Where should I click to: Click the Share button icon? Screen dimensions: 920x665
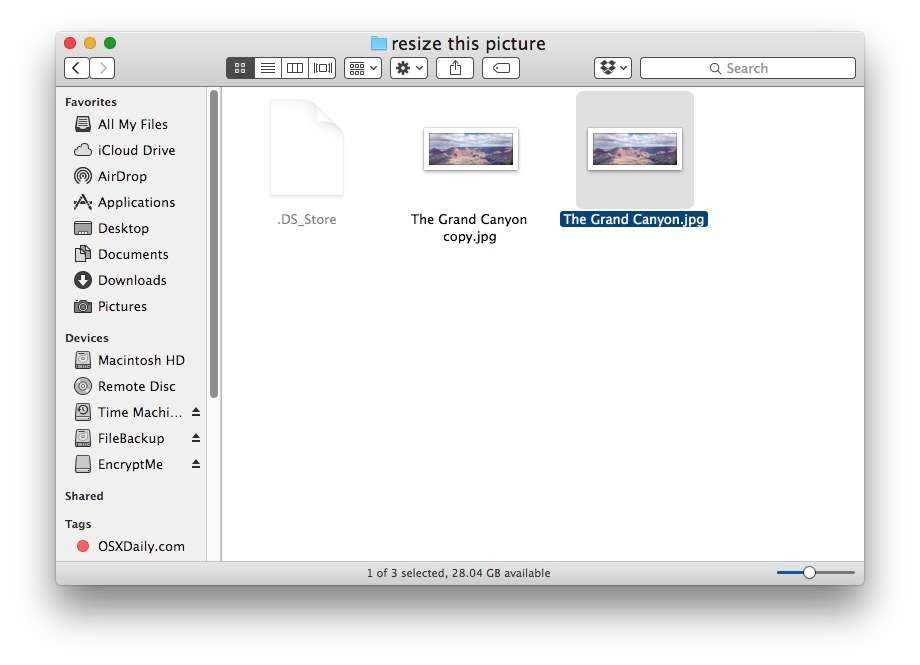click(x=455, y=68)
